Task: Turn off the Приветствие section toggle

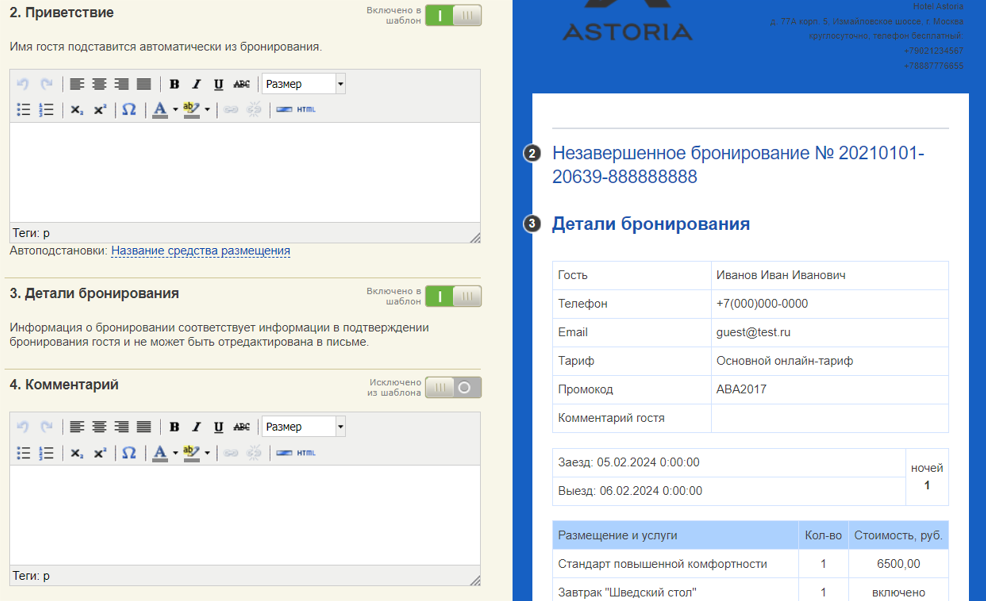Action: coord(453,16)
